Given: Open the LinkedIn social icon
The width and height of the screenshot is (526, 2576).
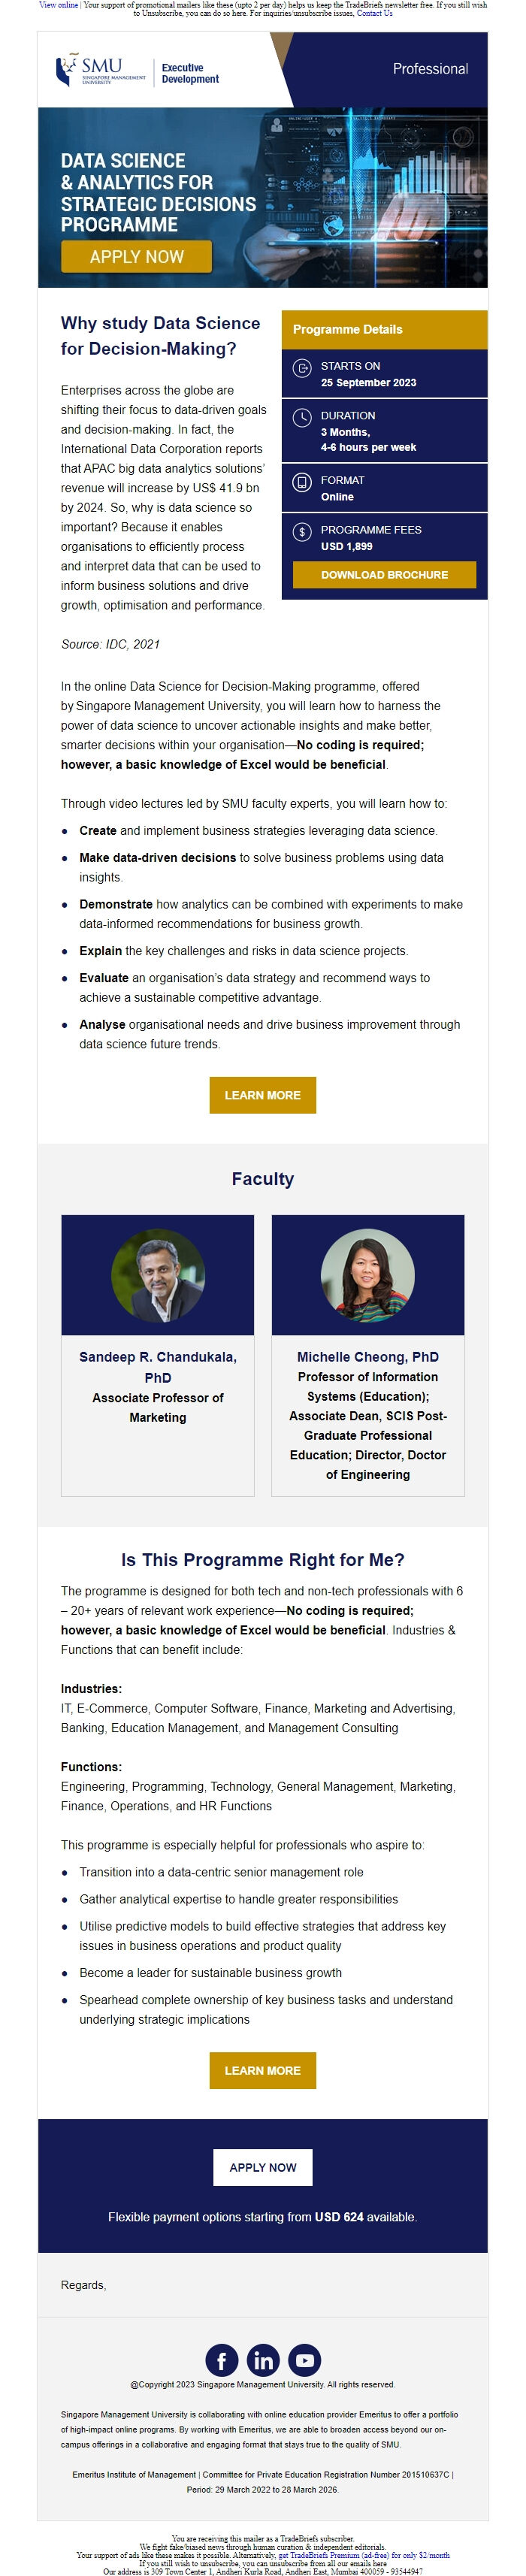Looking at the screenshot, I should click(263, 2359).
